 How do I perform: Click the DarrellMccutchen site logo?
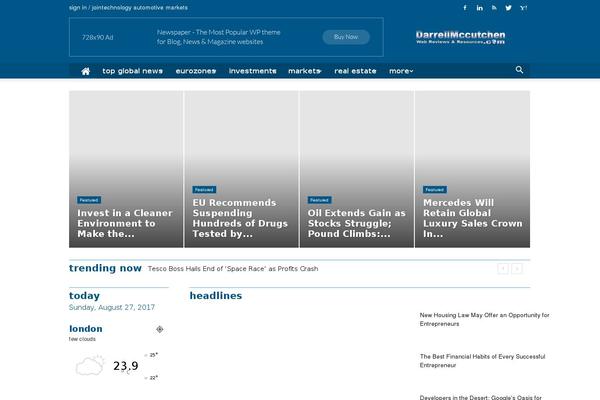pos(460,38)
